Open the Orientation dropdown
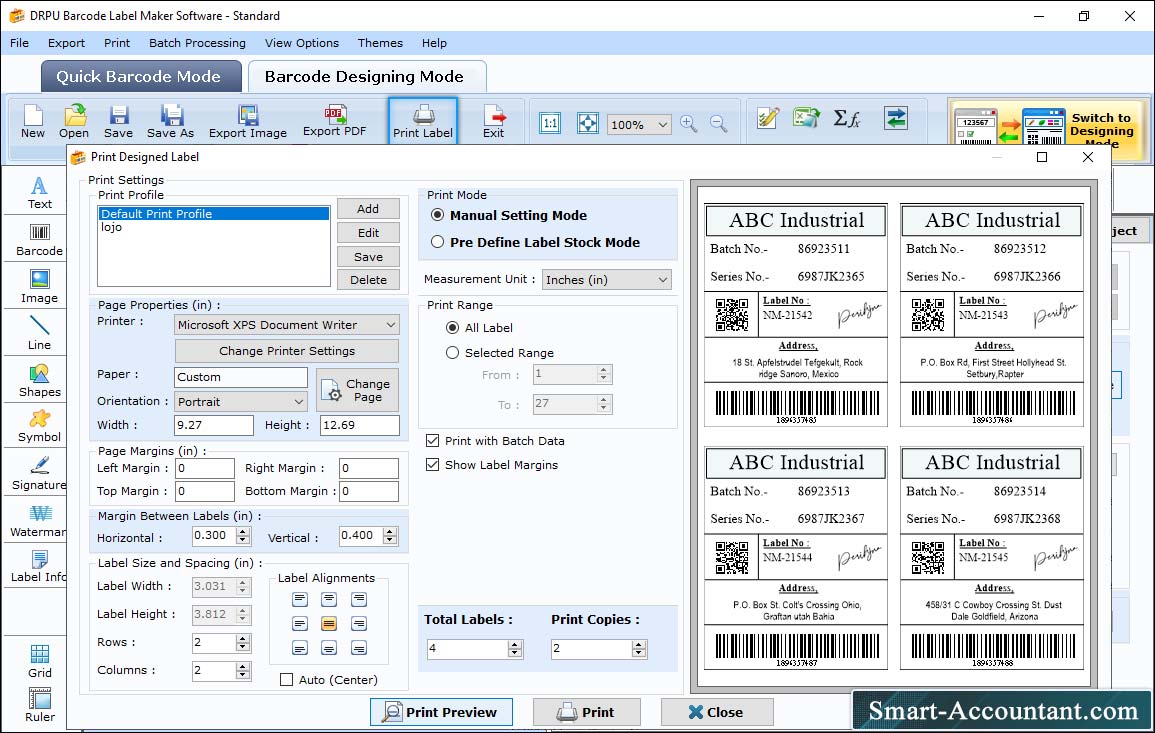This screenshot has width=1155, height=733. pos(241,401)
